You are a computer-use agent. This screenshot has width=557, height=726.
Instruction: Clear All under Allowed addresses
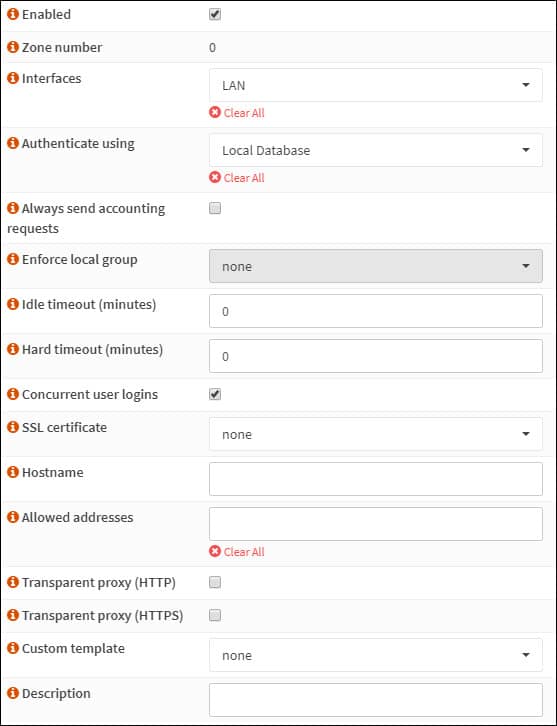(x=237, y=551)
